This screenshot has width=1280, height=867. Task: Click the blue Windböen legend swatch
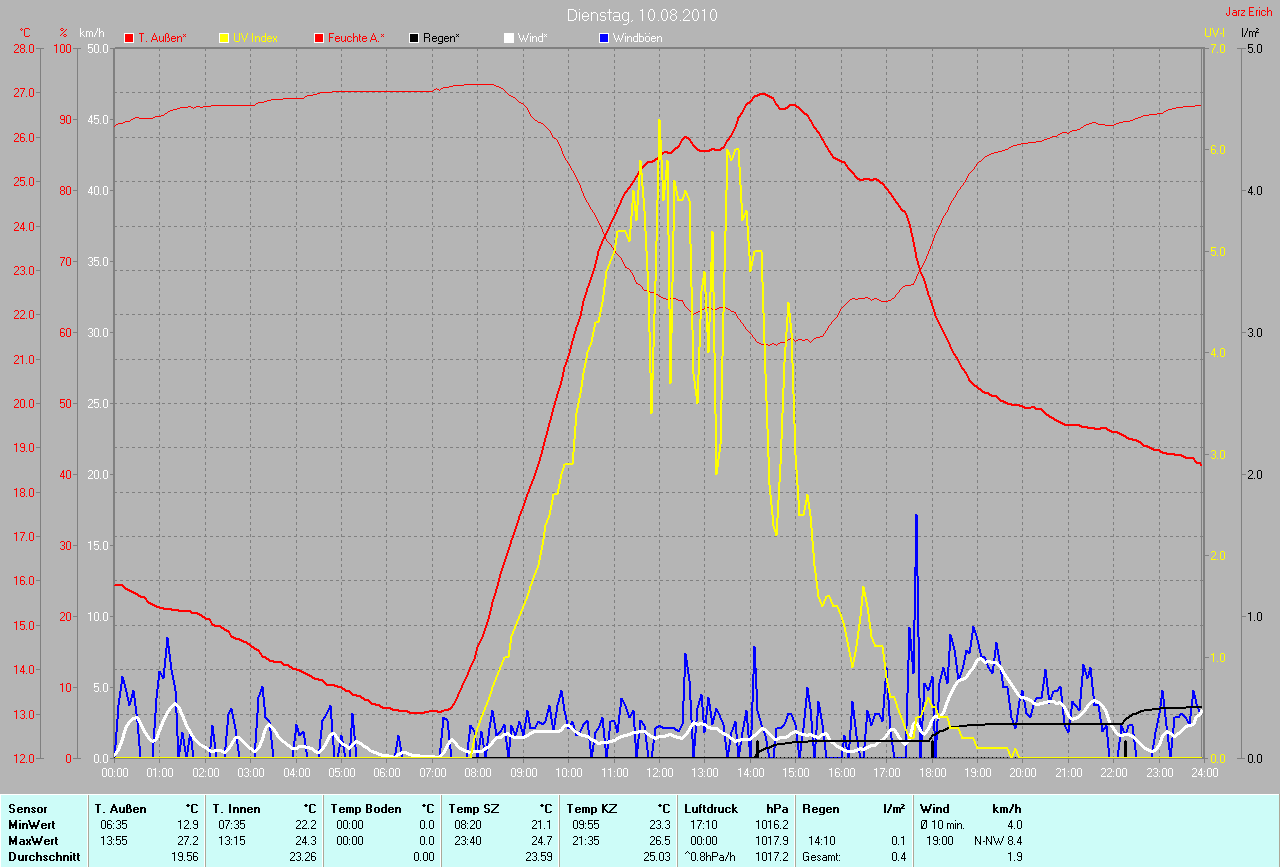[603, 38]
